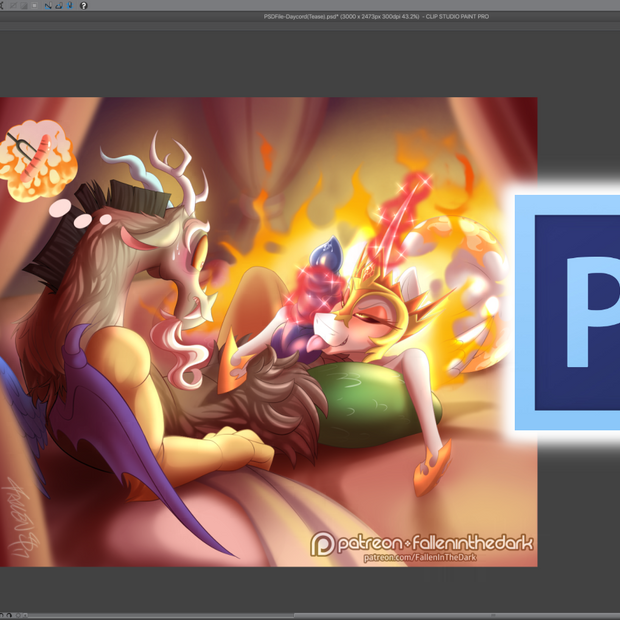620x620 pixels.
Task: Open the Help question mark icon
Action: click(x=83, y=6)
